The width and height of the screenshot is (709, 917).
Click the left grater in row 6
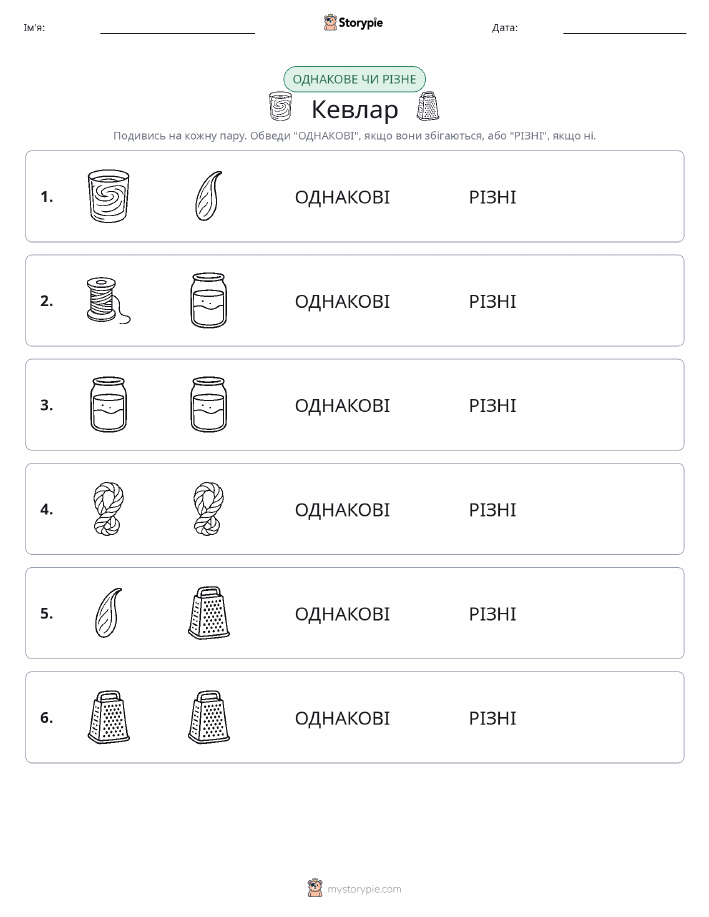tap(108, 717)
